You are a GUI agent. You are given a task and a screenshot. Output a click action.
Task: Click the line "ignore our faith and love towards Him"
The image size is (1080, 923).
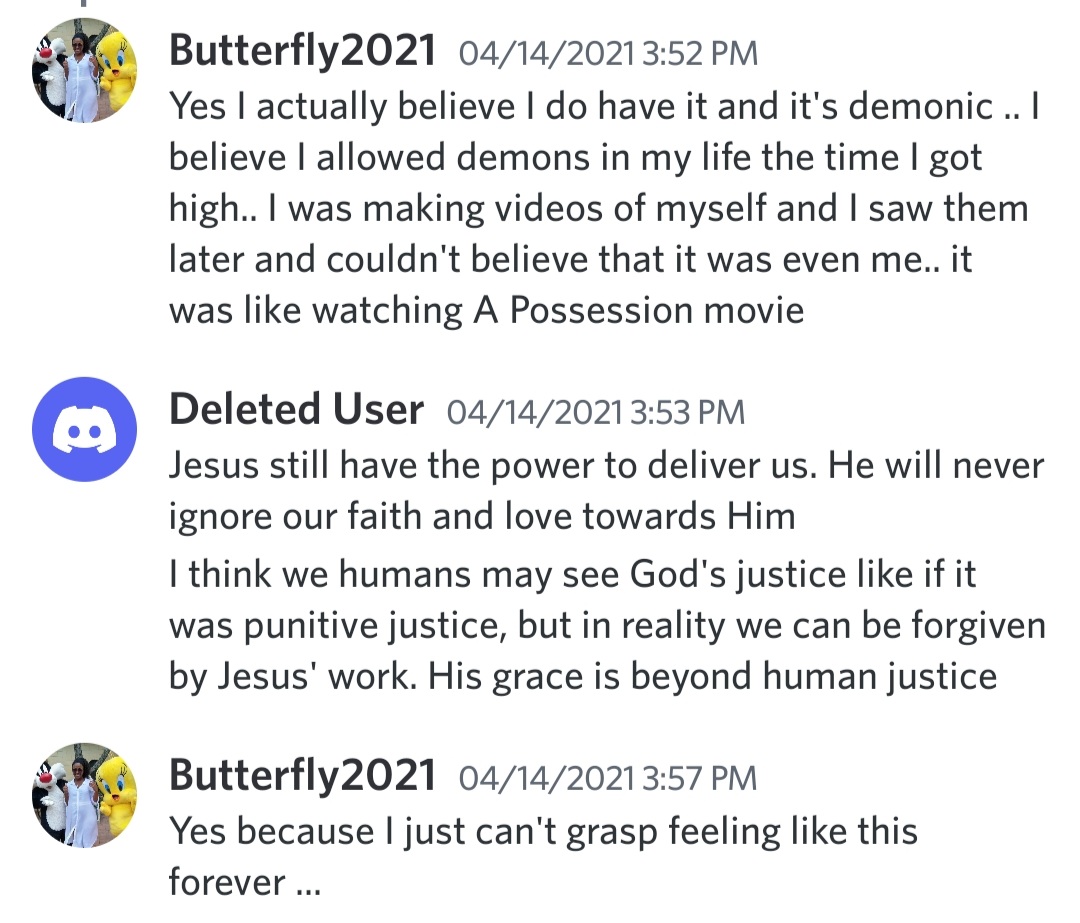(482, 516)
